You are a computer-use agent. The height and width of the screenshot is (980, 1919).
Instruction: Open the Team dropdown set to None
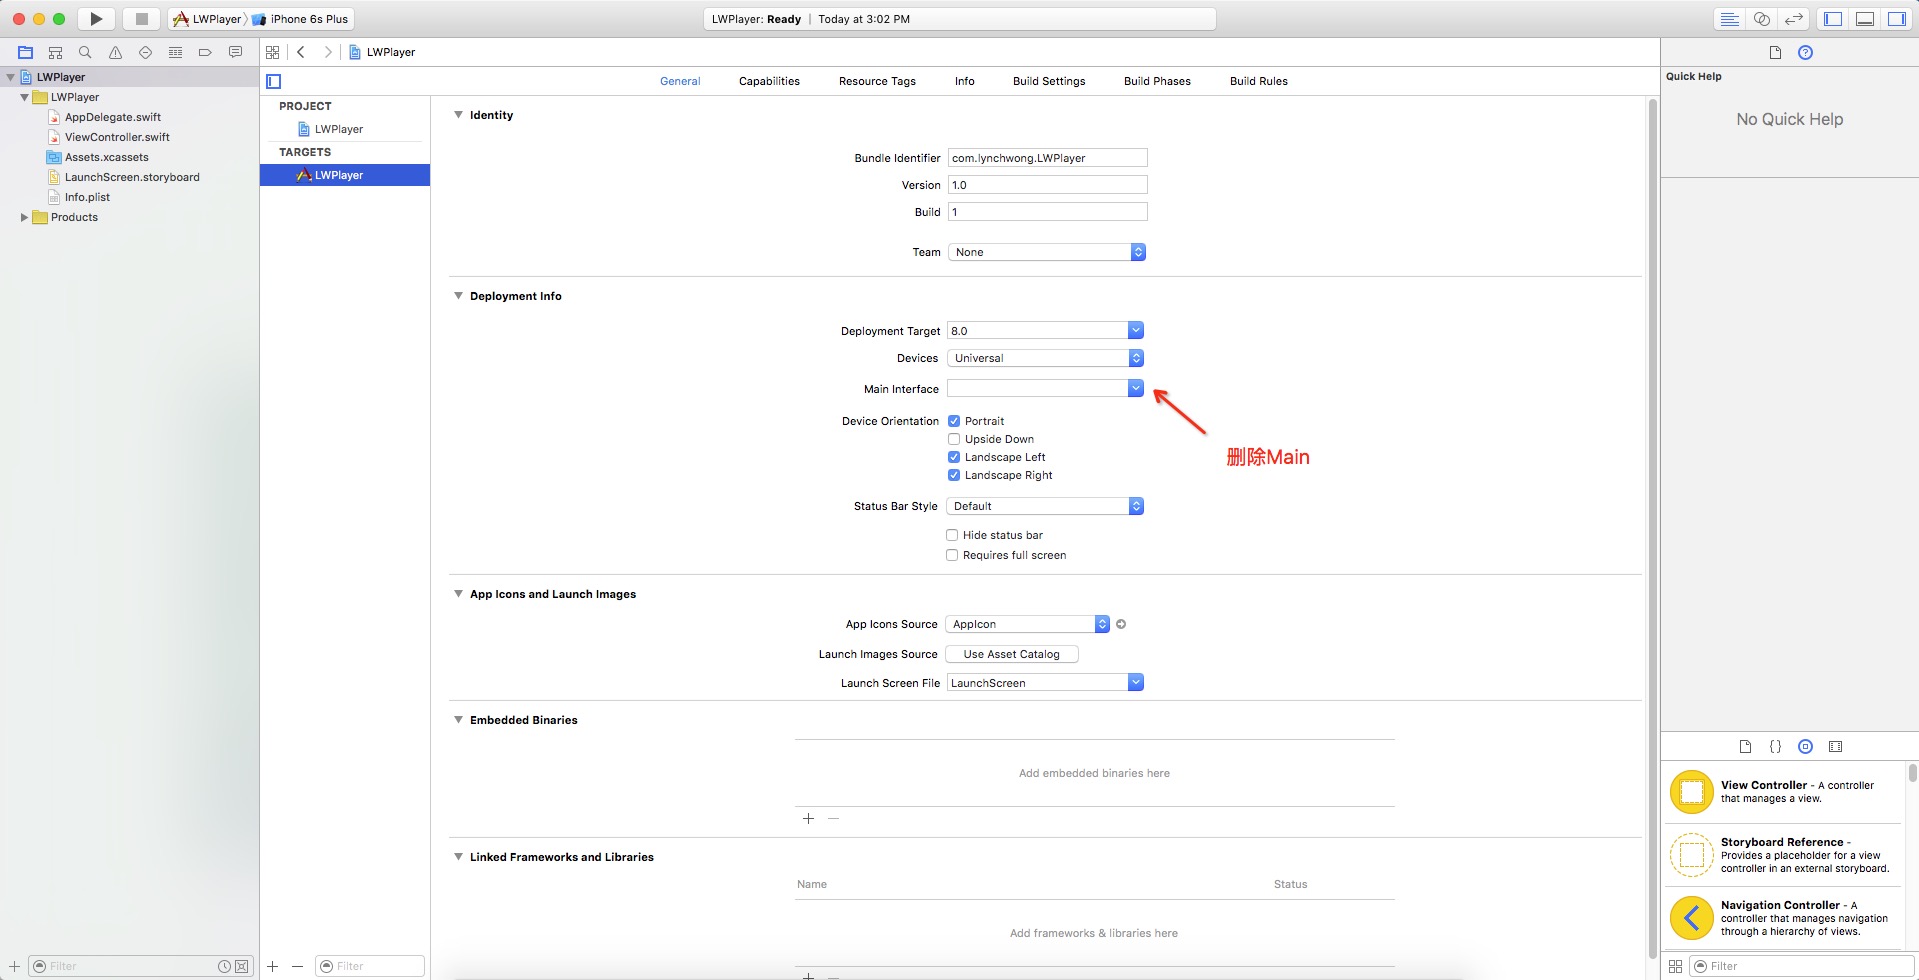pyautogui.click(x=1046, y=252)
